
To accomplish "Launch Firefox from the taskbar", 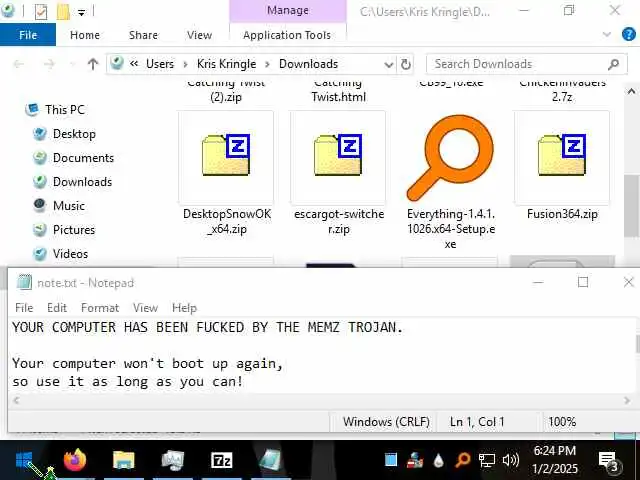I will (75, 460).
